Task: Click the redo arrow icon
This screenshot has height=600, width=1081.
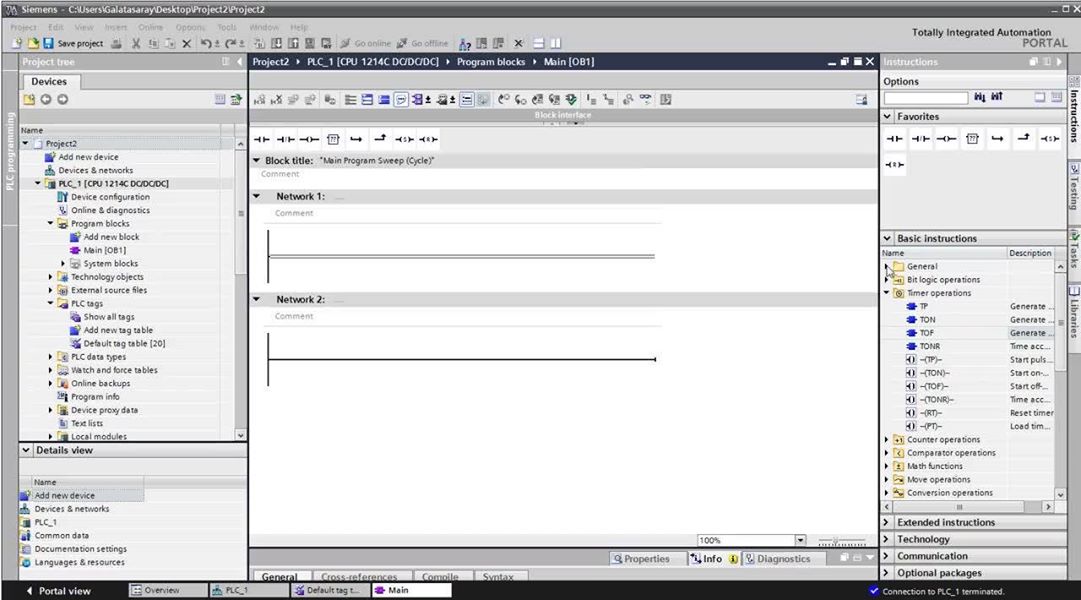Action: coord(230,43)
